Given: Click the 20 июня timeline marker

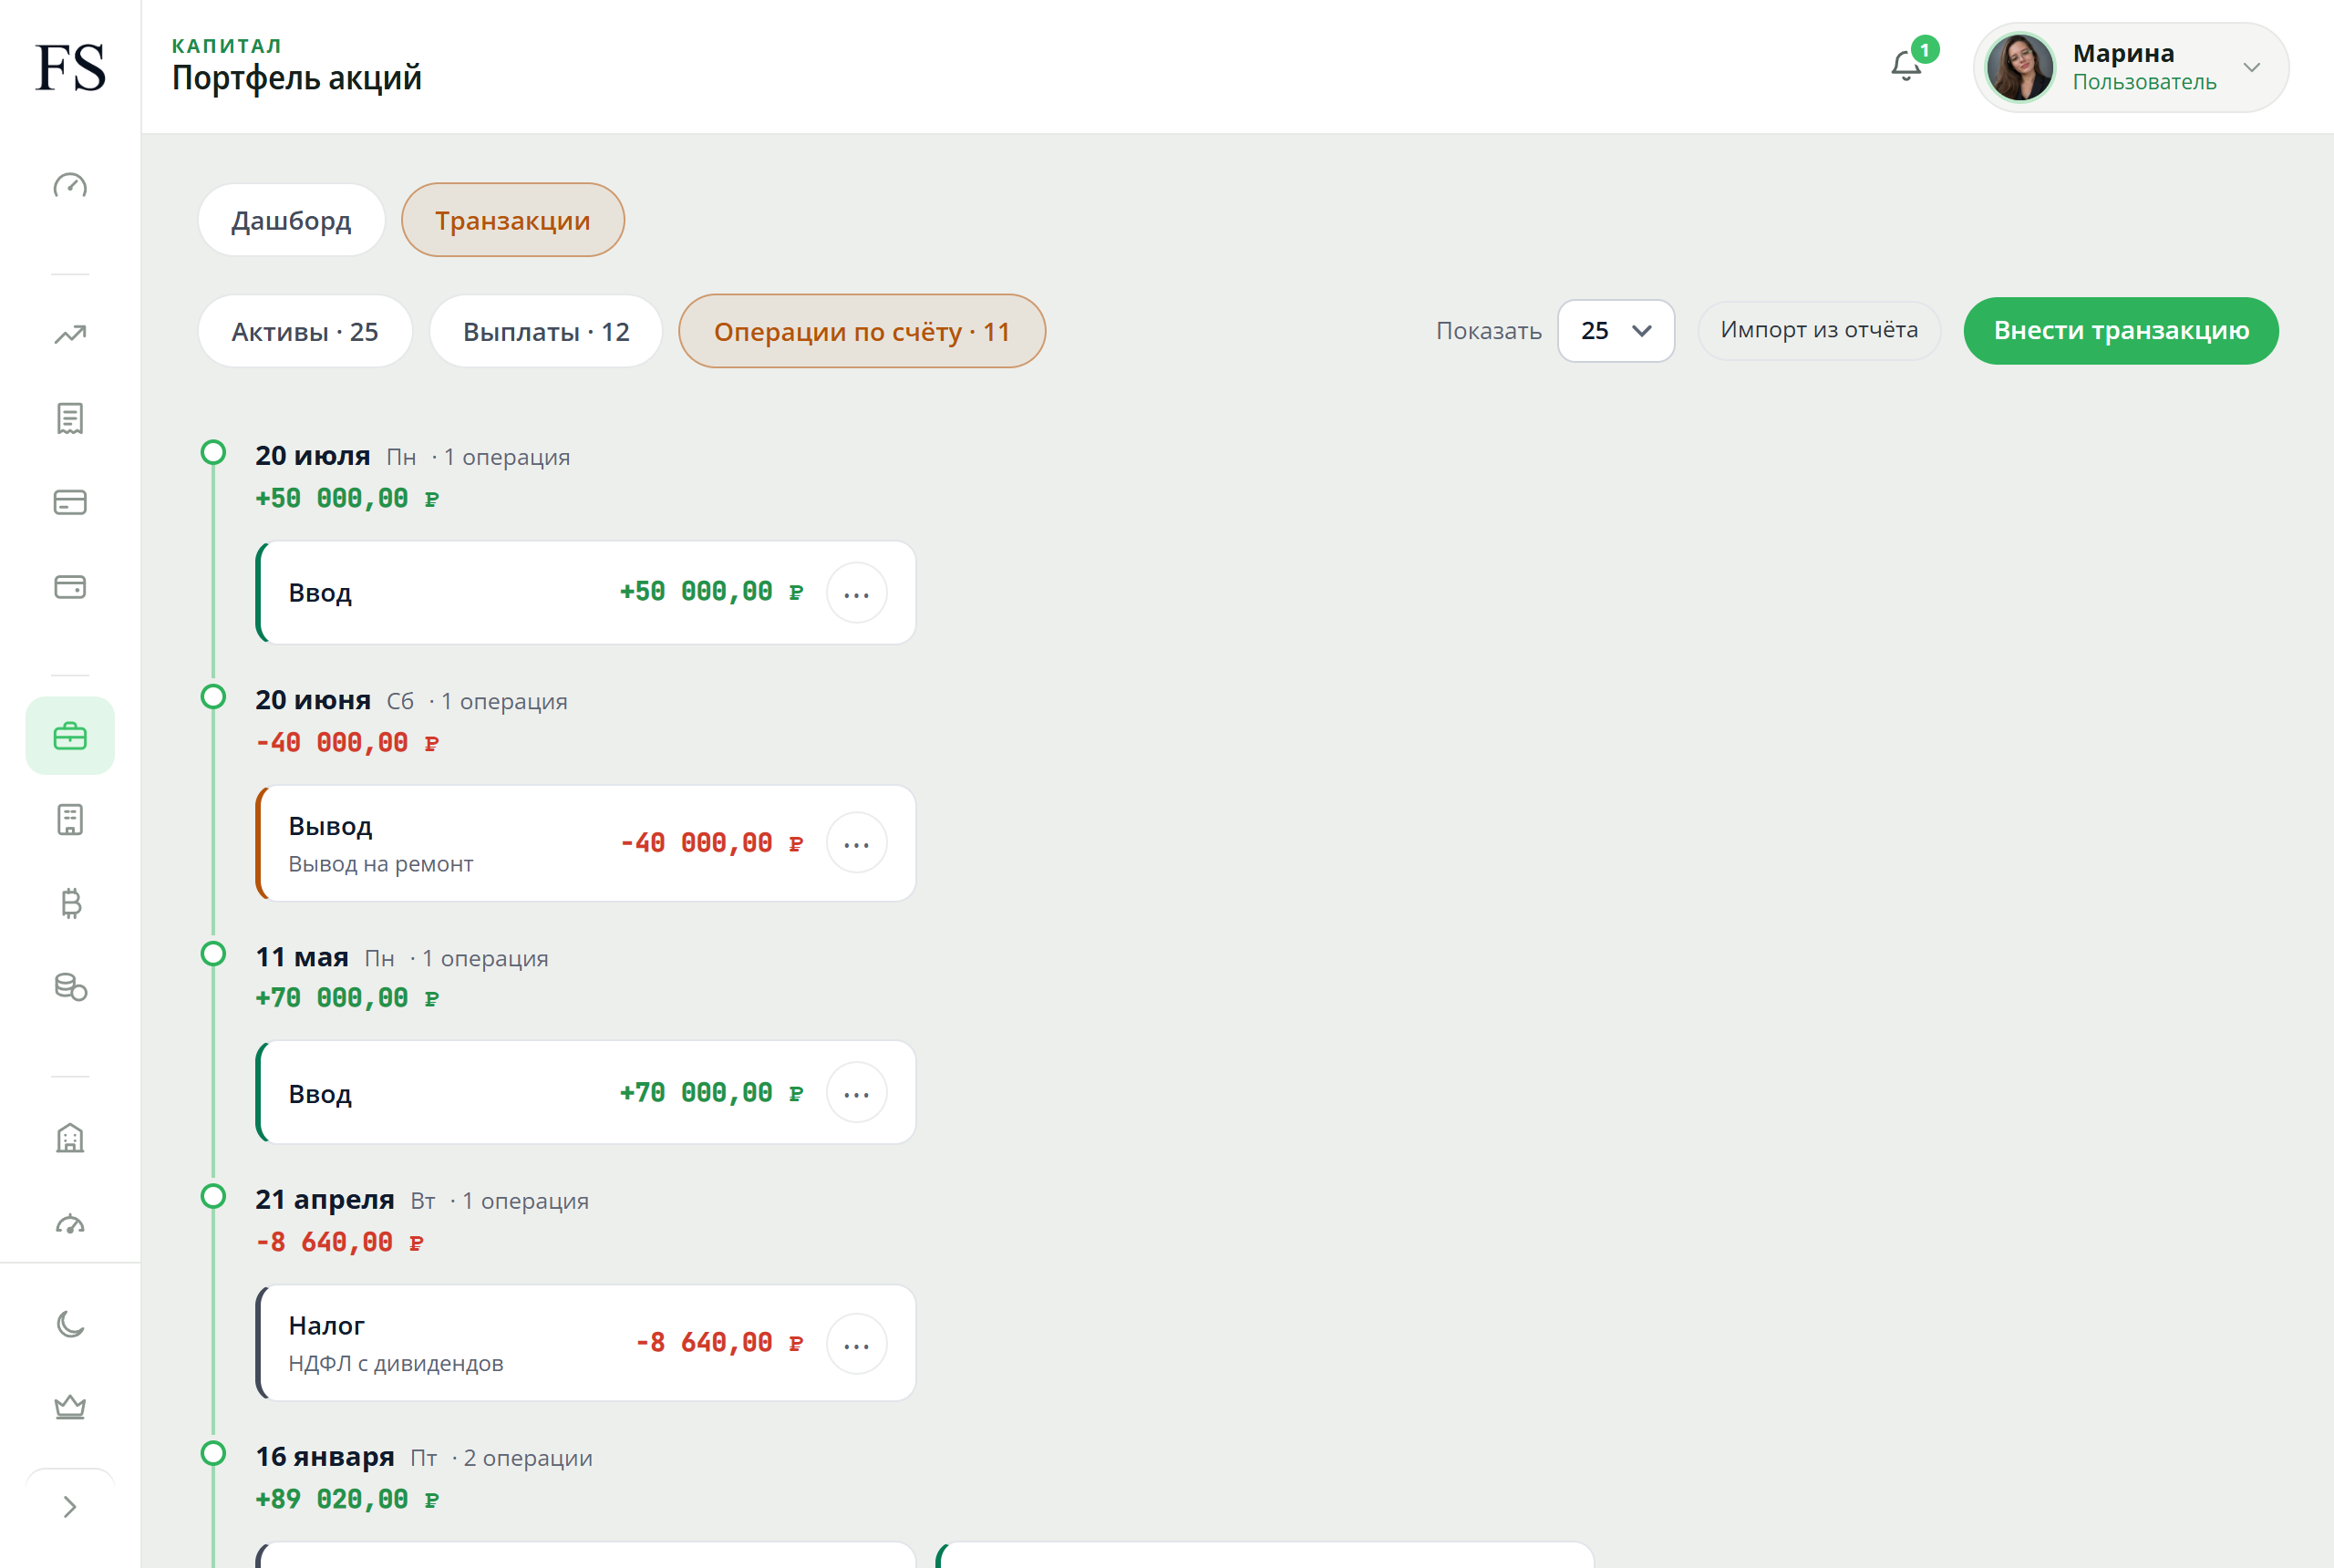Looking at the screenshot, I should [213, 697].
